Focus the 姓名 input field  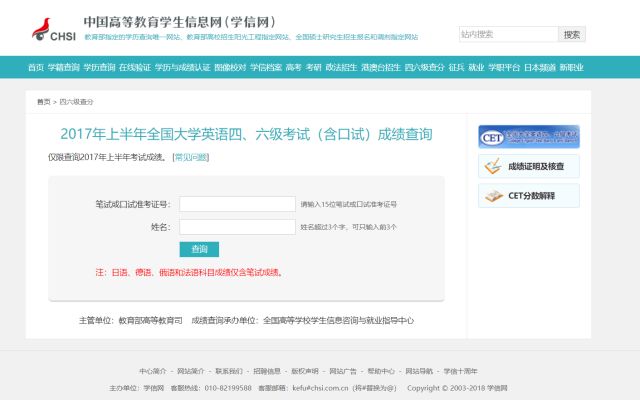click(237, 227)
